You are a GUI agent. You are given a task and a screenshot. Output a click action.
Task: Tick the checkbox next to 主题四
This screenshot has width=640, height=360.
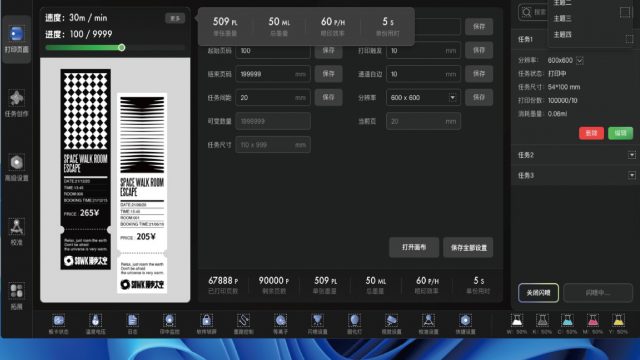pyautogui.click(x=629, y=39)
